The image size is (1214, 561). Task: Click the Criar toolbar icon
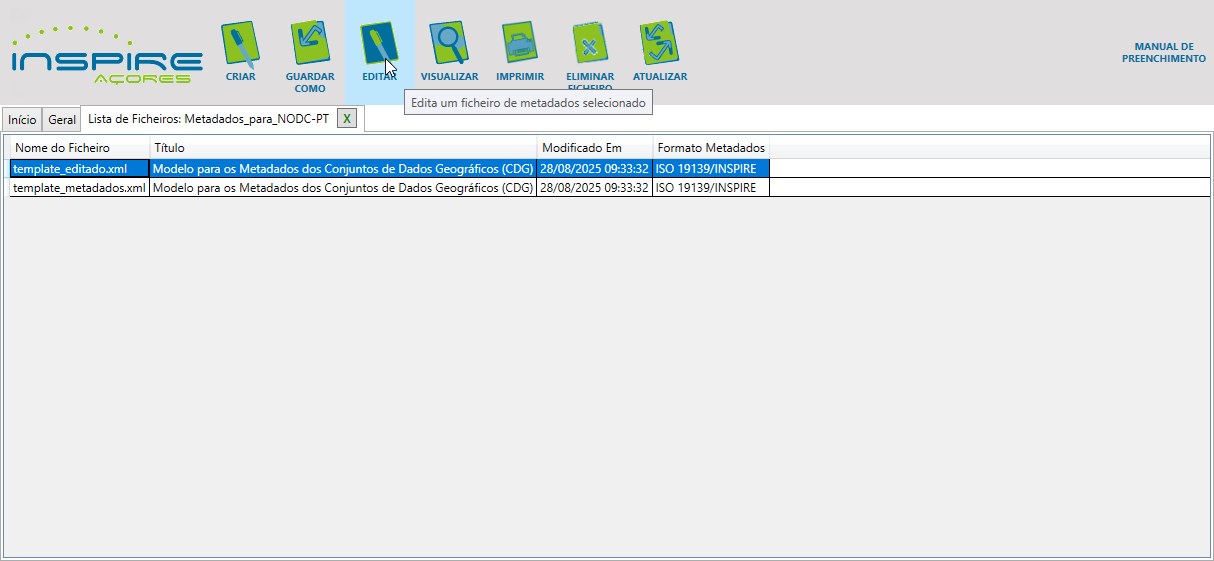240,44
